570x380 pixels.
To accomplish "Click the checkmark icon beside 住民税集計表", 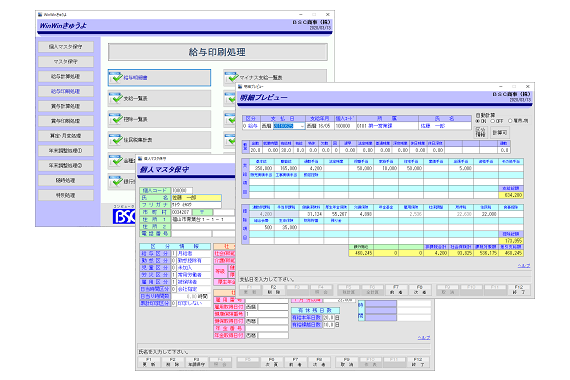I will click(116, 139).
